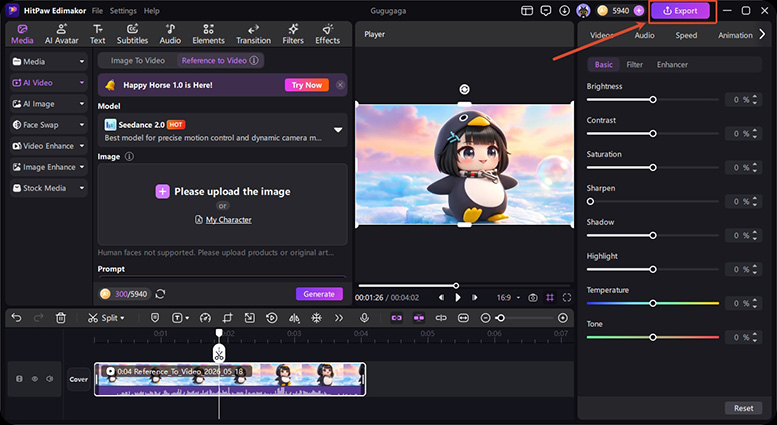Click the mirror flip icon
The image size is (777, 425).
294,318
